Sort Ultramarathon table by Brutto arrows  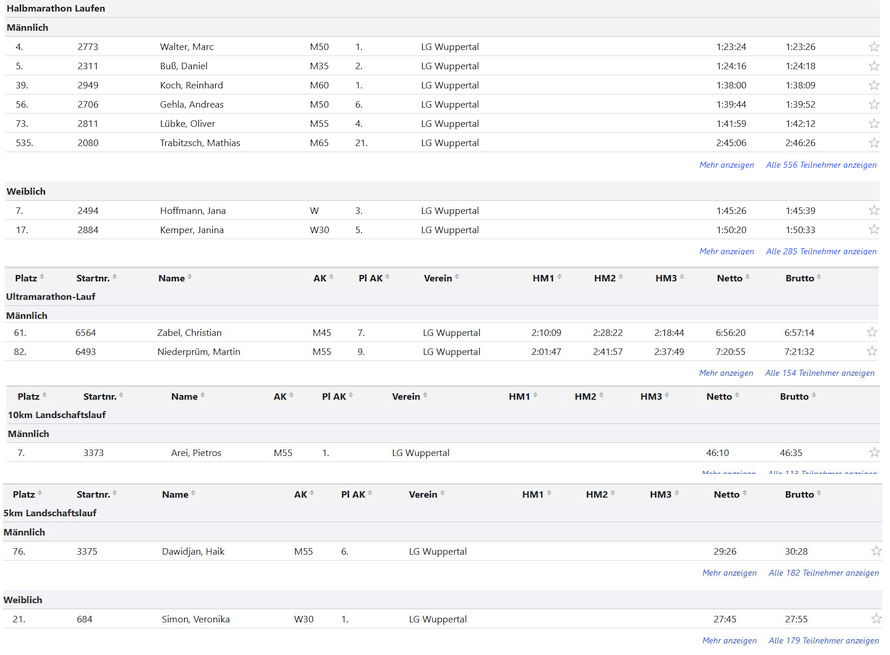[819, 278]
